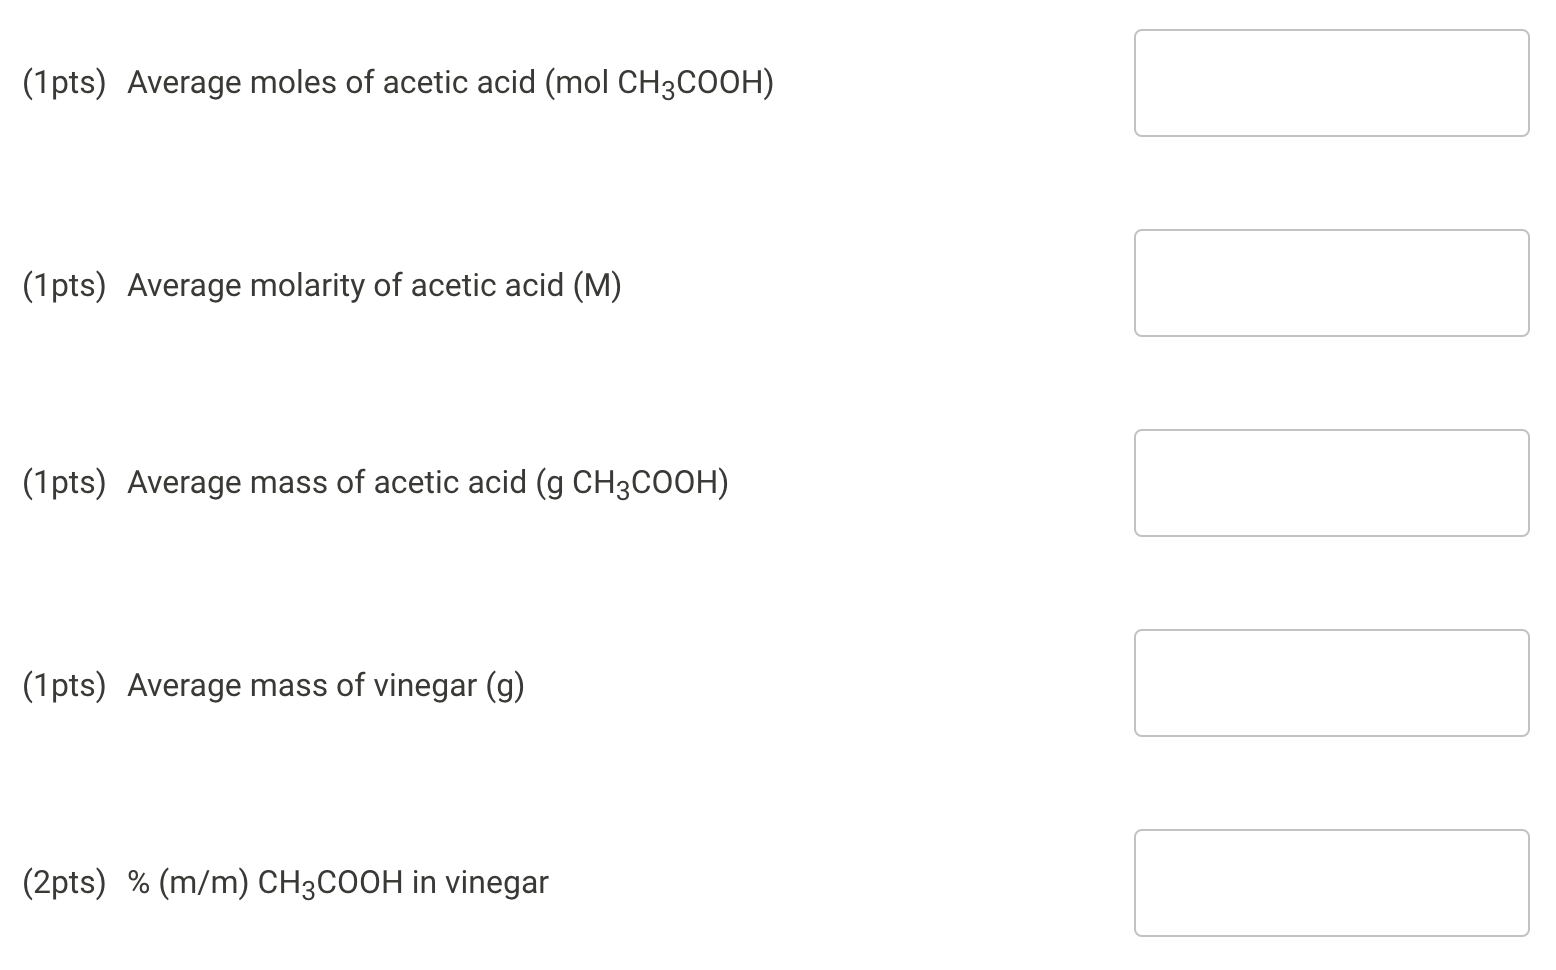This screenshot has width=1556, height=970.
Task: Select the question text about average mass of vinegar
Action: click(x=326, y=685)
